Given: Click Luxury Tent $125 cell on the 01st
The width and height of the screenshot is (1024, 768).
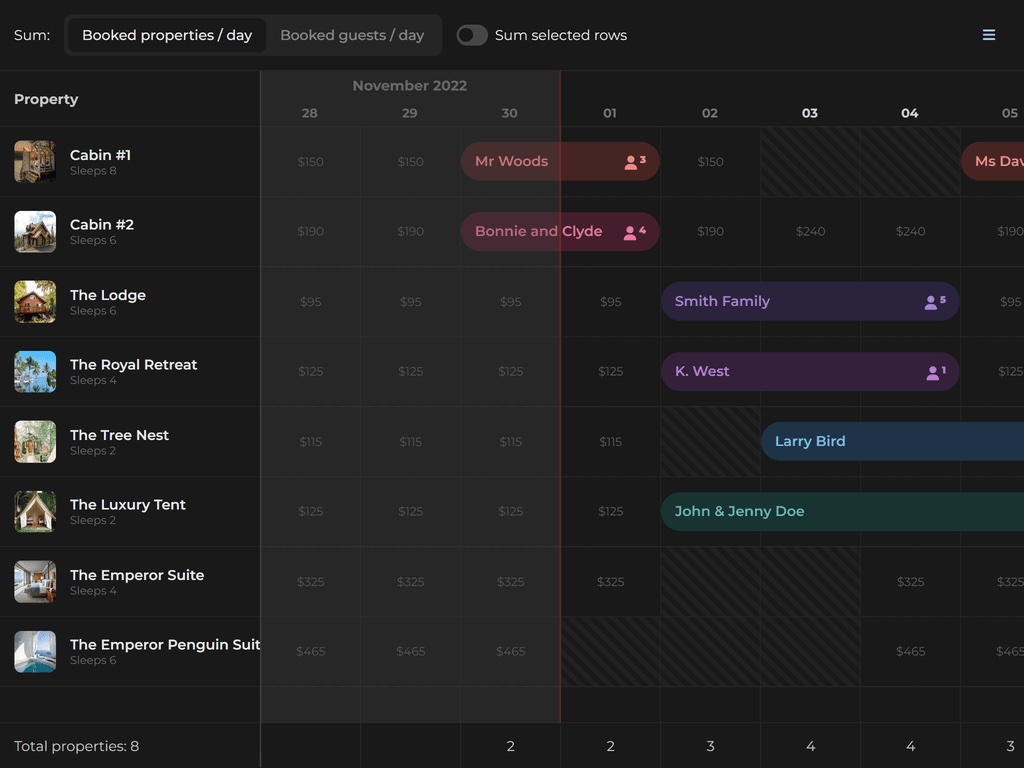Looking at the screenshot, I should (610, 511).
